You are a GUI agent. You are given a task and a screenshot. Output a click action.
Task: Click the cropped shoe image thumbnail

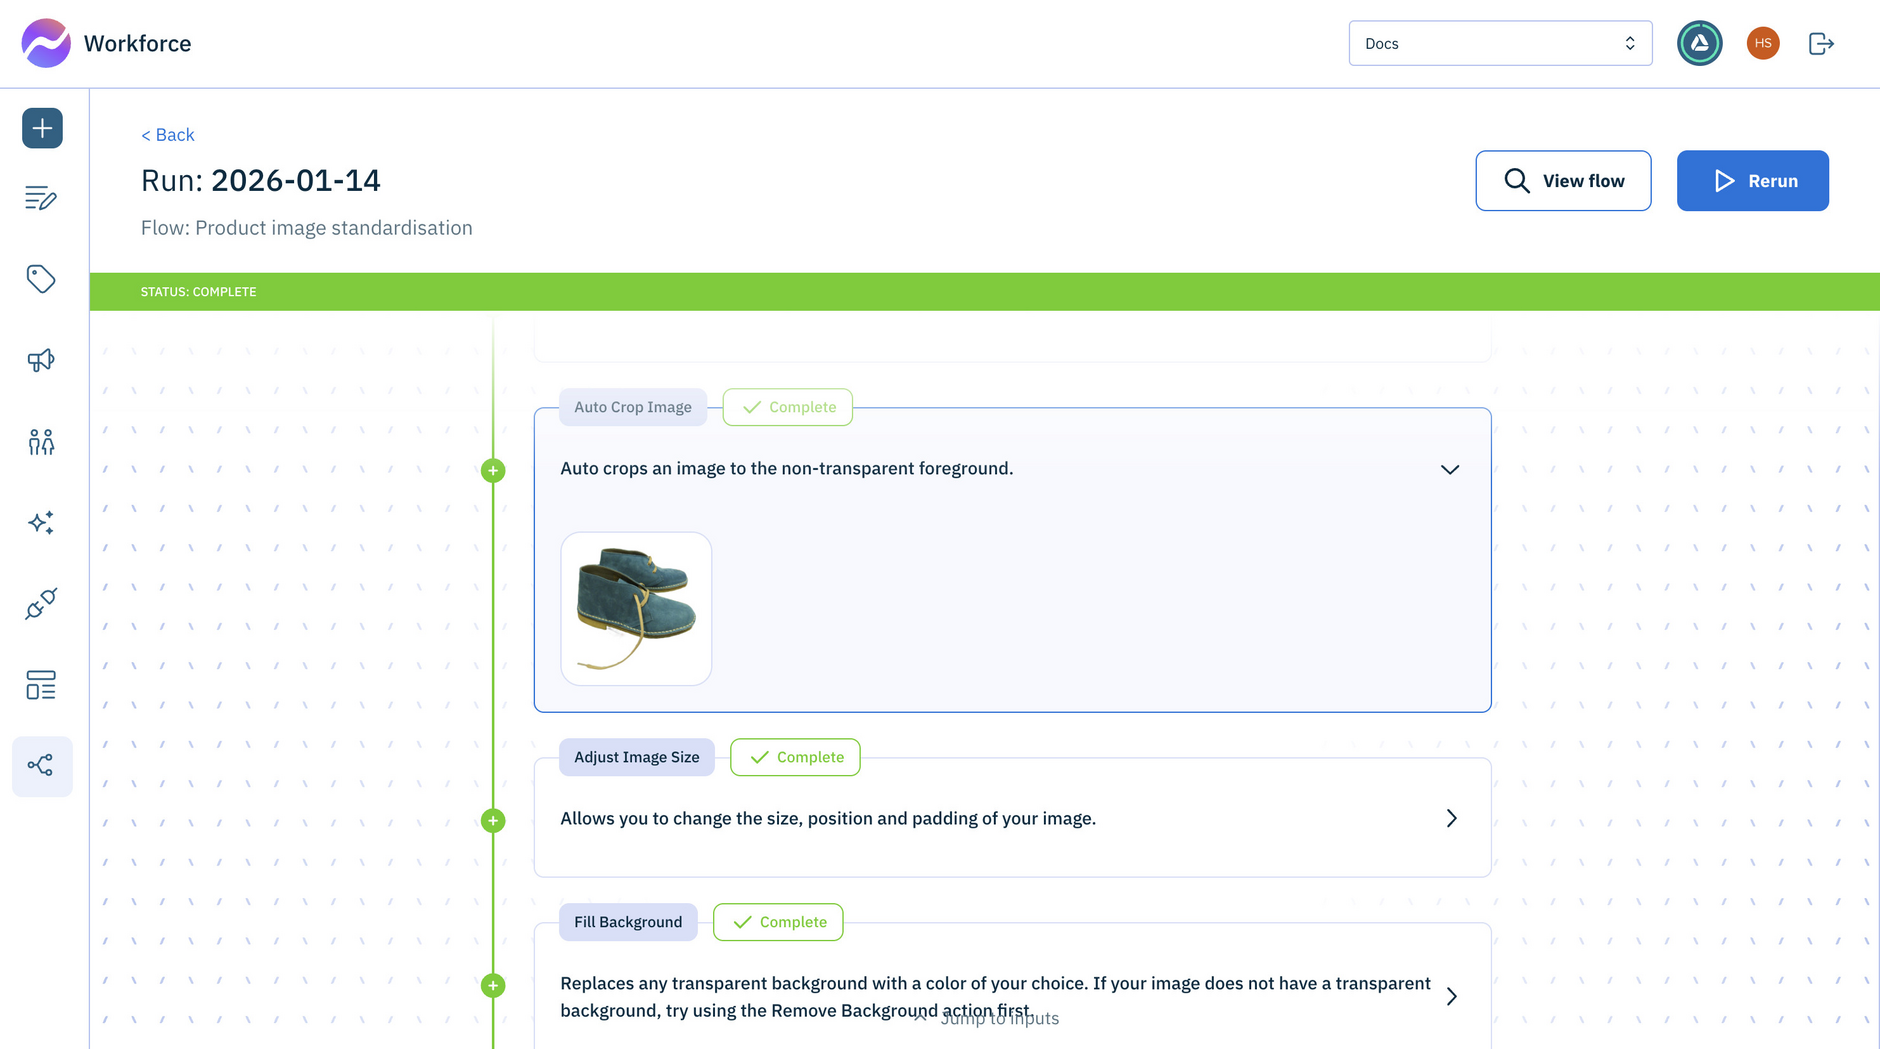click(636, 608)
